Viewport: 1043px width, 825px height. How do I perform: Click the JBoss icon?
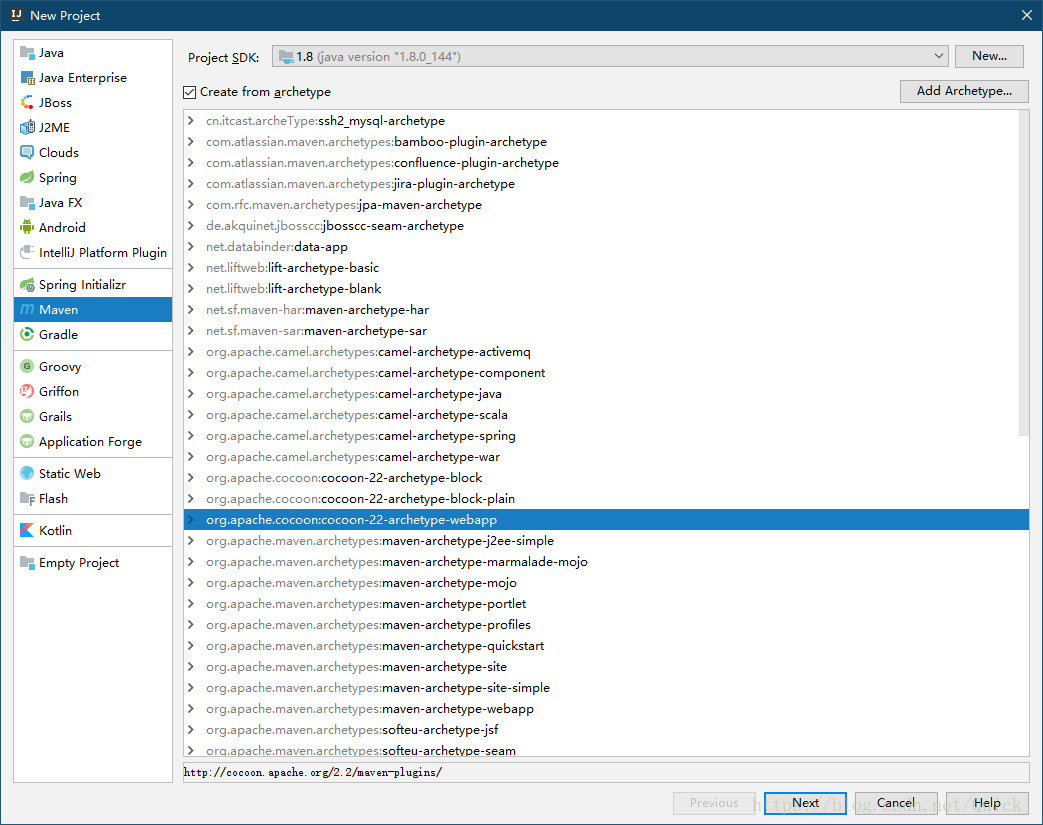[27, 102]
